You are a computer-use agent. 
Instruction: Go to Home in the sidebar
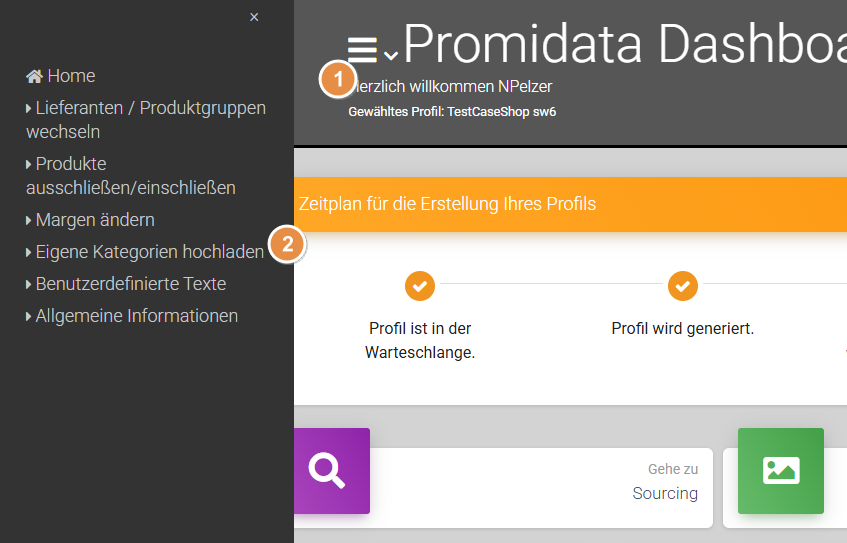pyautogui.click(x=71, y=76)
